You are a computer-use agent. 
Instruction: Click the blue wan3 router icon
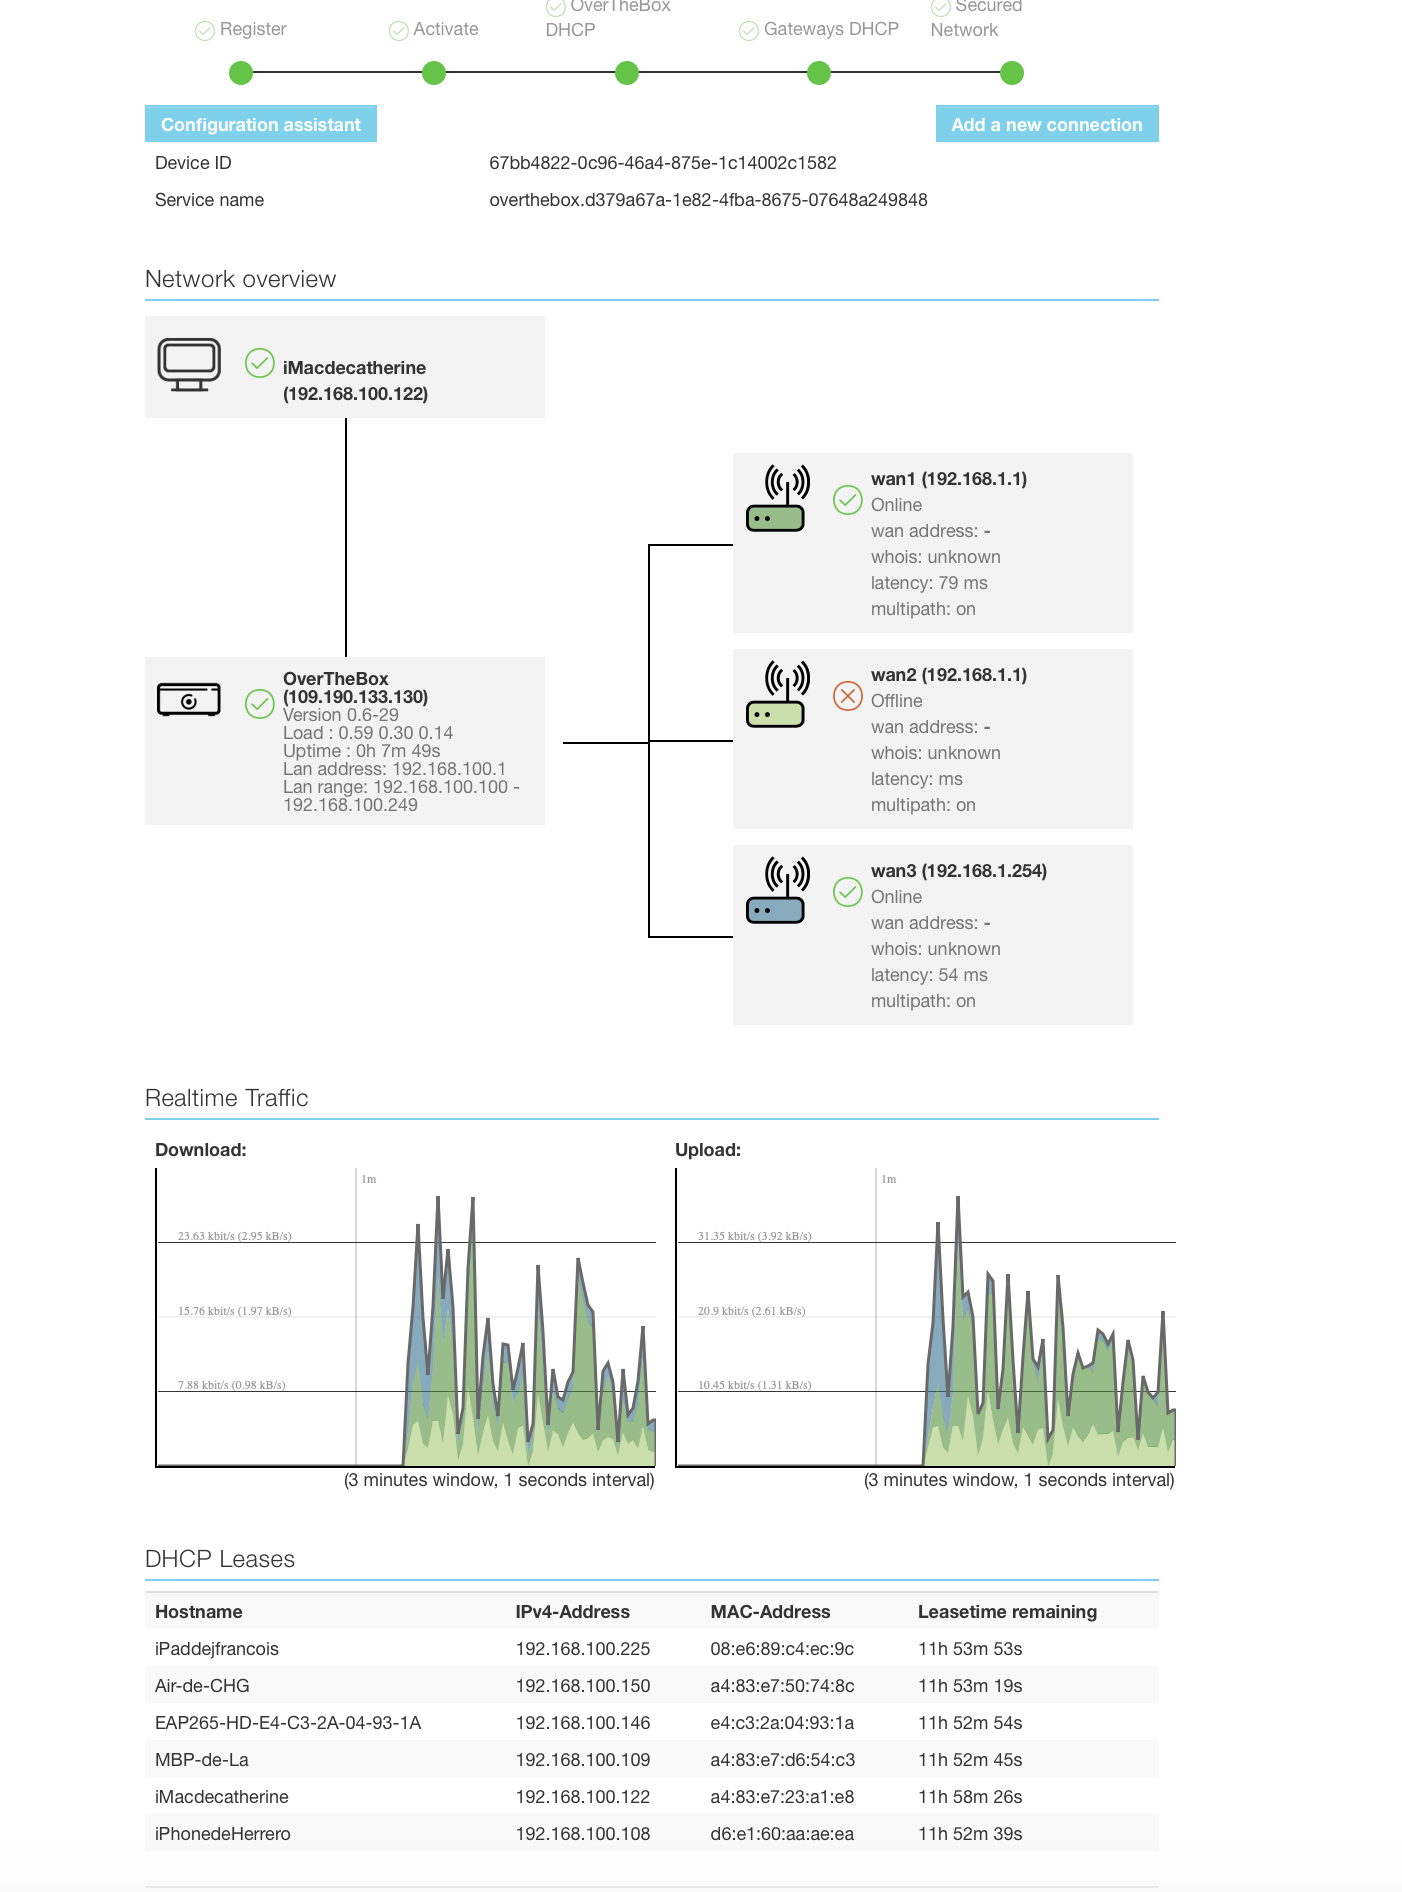[777, 891]
